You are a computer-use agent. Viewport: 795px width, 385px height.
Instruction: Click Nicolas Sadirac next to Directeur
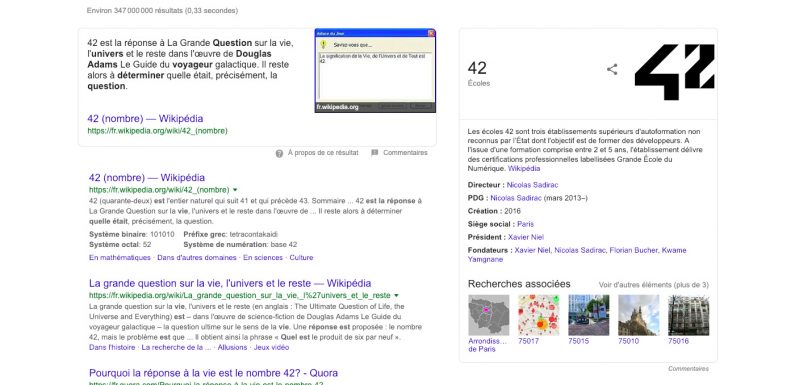point(532,185)
